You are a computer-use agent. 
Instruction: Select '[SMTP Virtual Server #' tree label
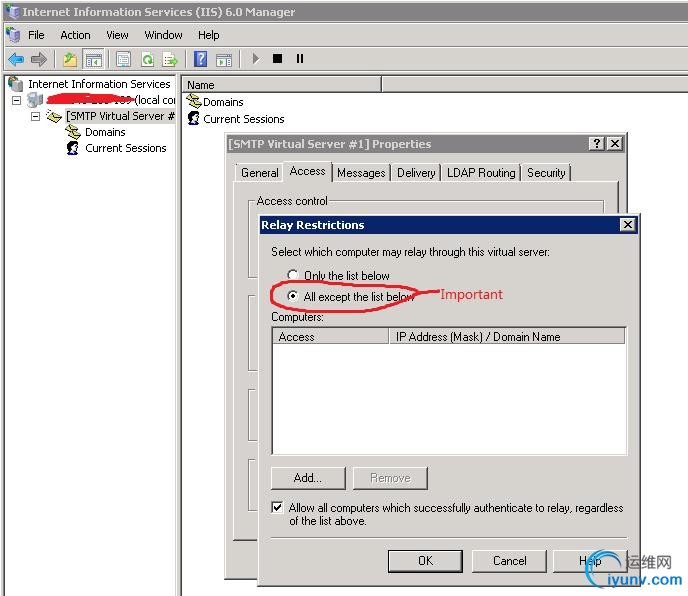pos(120,116)
